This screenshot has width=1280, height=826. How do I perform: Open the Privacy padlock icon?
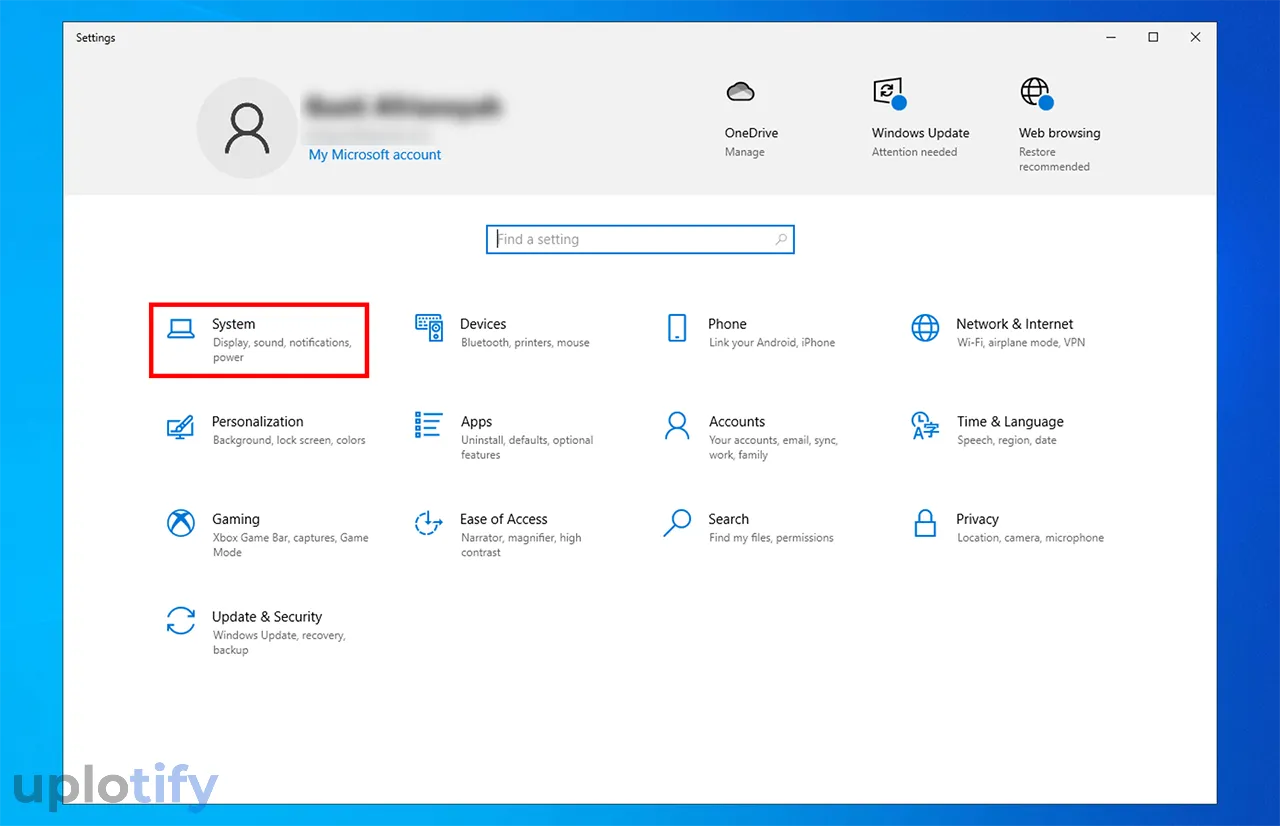tap(925, 523)
